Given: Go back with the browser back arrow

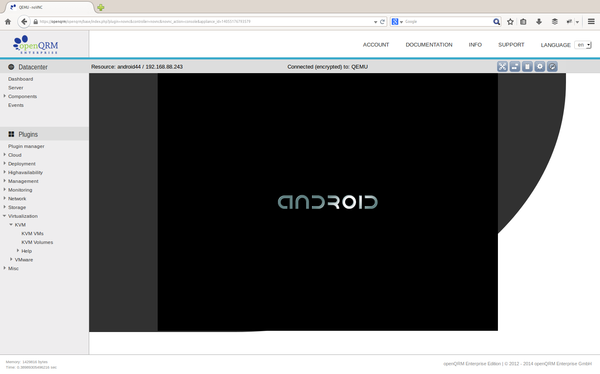Looking at the screenshot, I should (24, 21).
